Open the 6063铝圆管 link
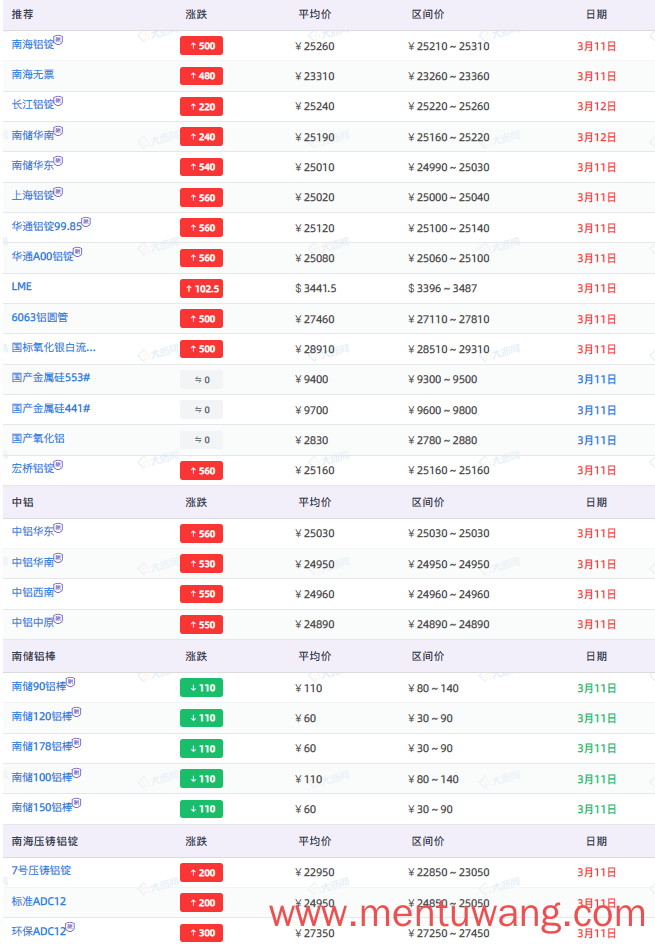The image size is (655, 944). click(x=40, y=317)
